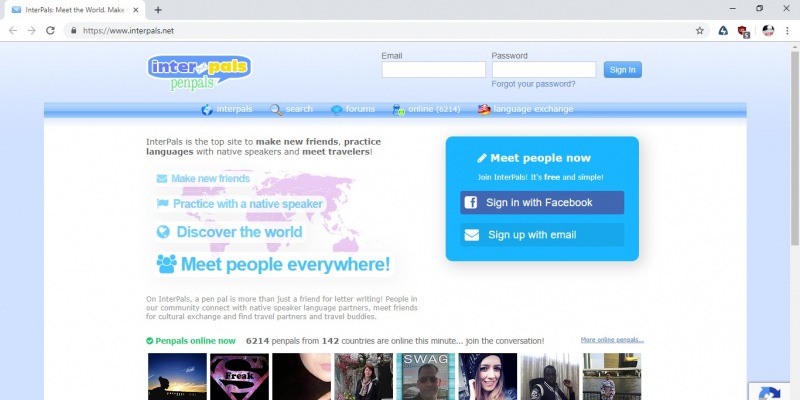Open the Freak superman logo thumbnail
Image resolution: width=800 pixels, height=400 pixels.
tap(239, 377)
